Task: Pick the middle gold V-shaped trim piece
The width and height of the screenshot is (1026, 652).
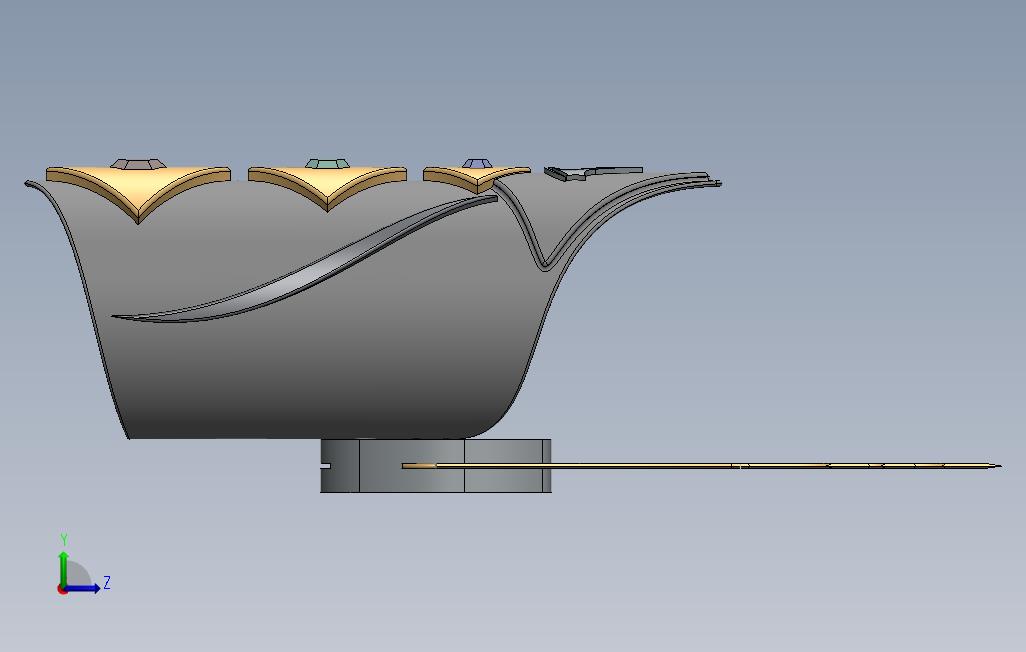Action: click(x=327, y=189)
